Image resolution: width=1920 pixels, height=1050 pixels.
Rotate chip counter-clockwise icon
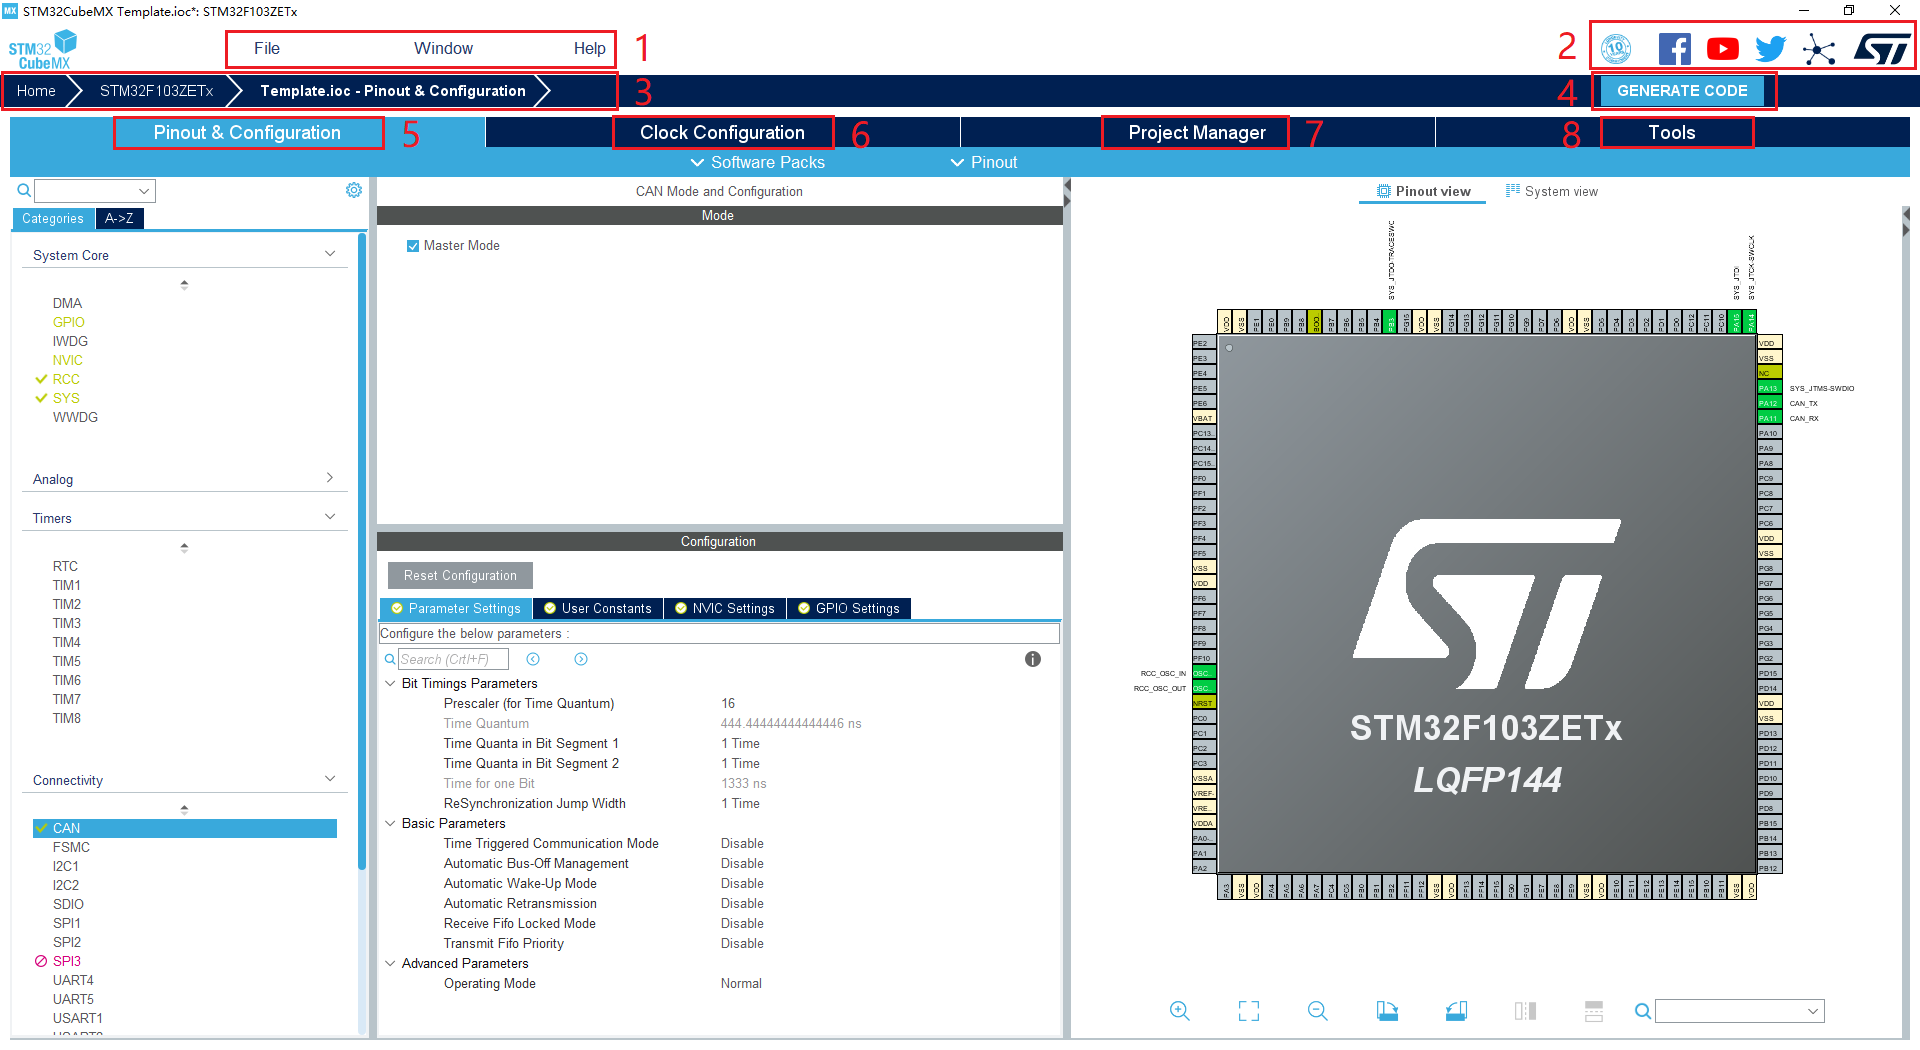click(x=1456, y=1011)
